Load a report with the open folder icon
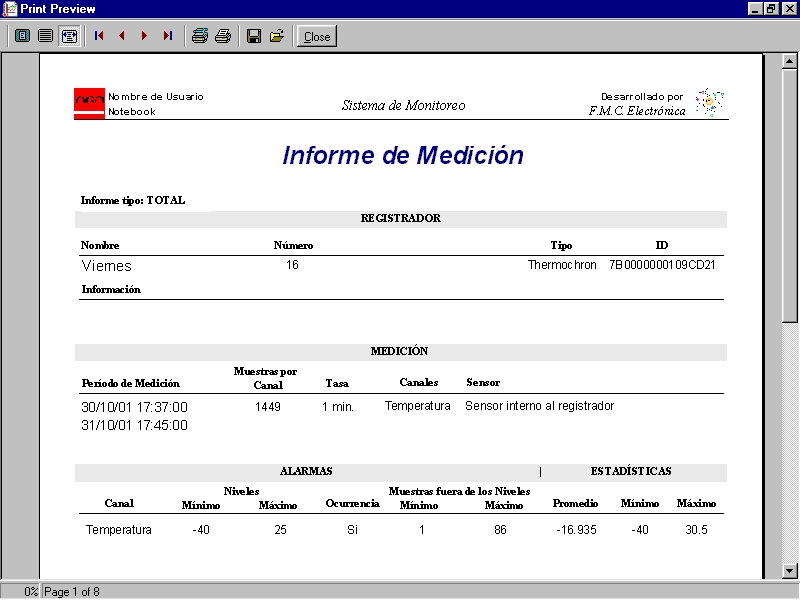The width and height of the screenshot is (800, 600). coord(277,36)
